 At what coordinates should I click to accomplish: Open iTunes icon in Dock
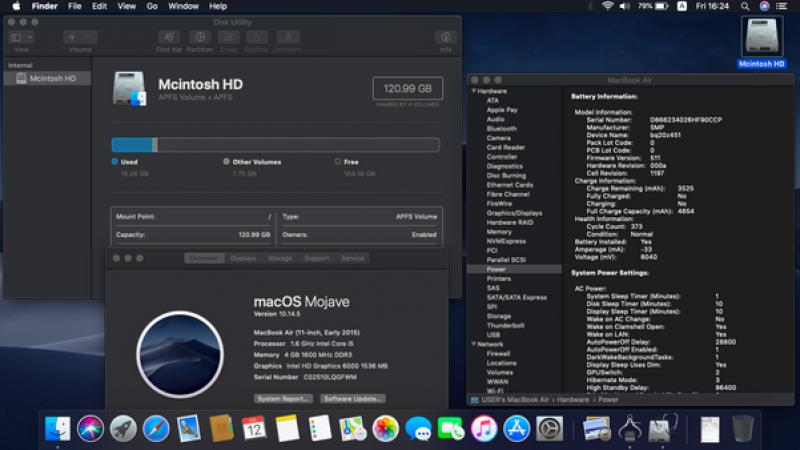click(x=484, y=428)
